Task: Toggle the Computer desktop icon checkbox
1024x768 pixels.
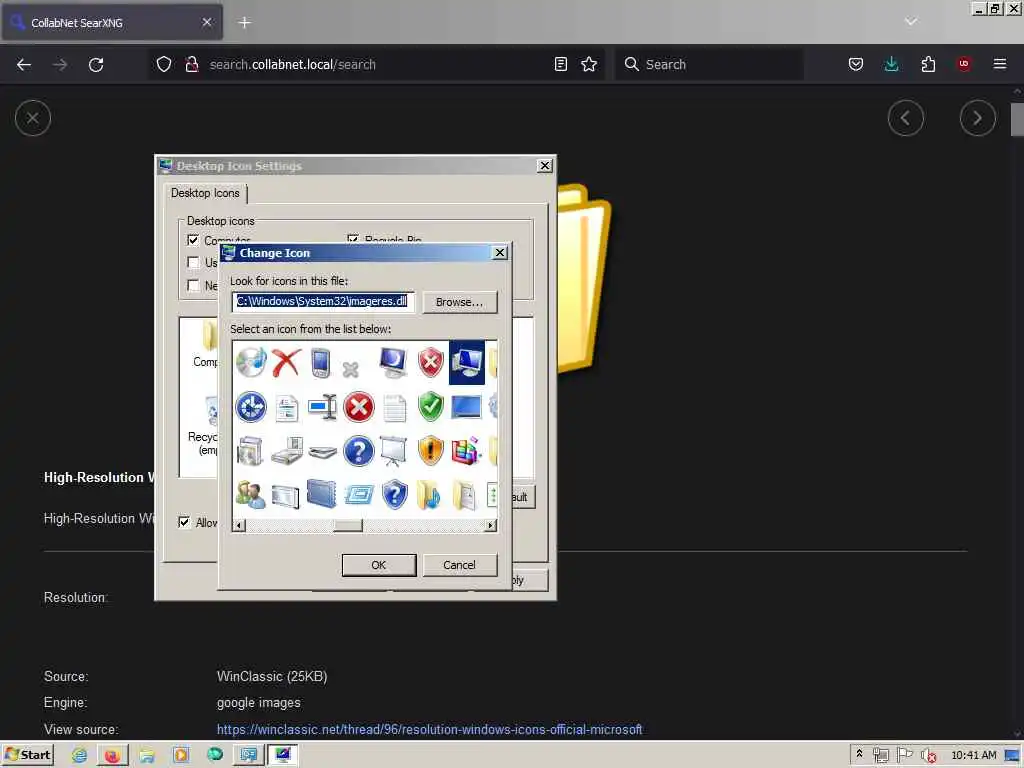Action: click(x=193, y=240)
